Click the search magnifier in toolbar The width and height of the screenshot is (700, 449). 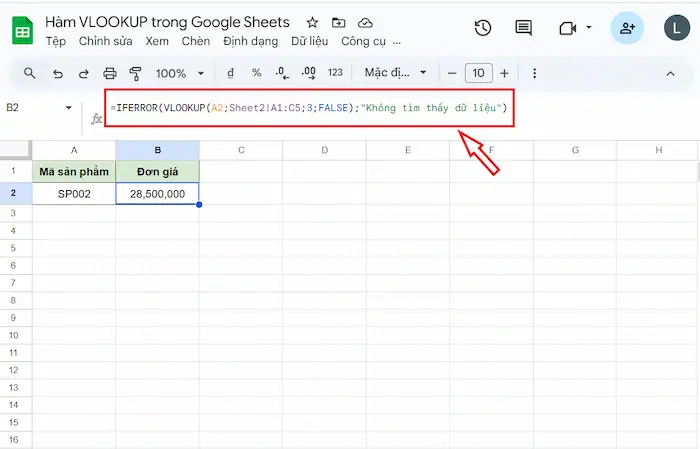(x=30, y=73)
